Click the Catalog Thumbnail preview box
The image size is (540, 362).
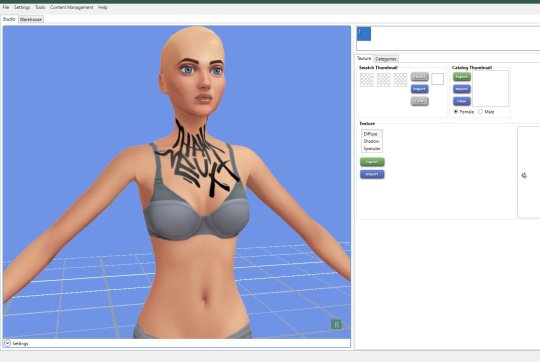click(x=490, y=89)
